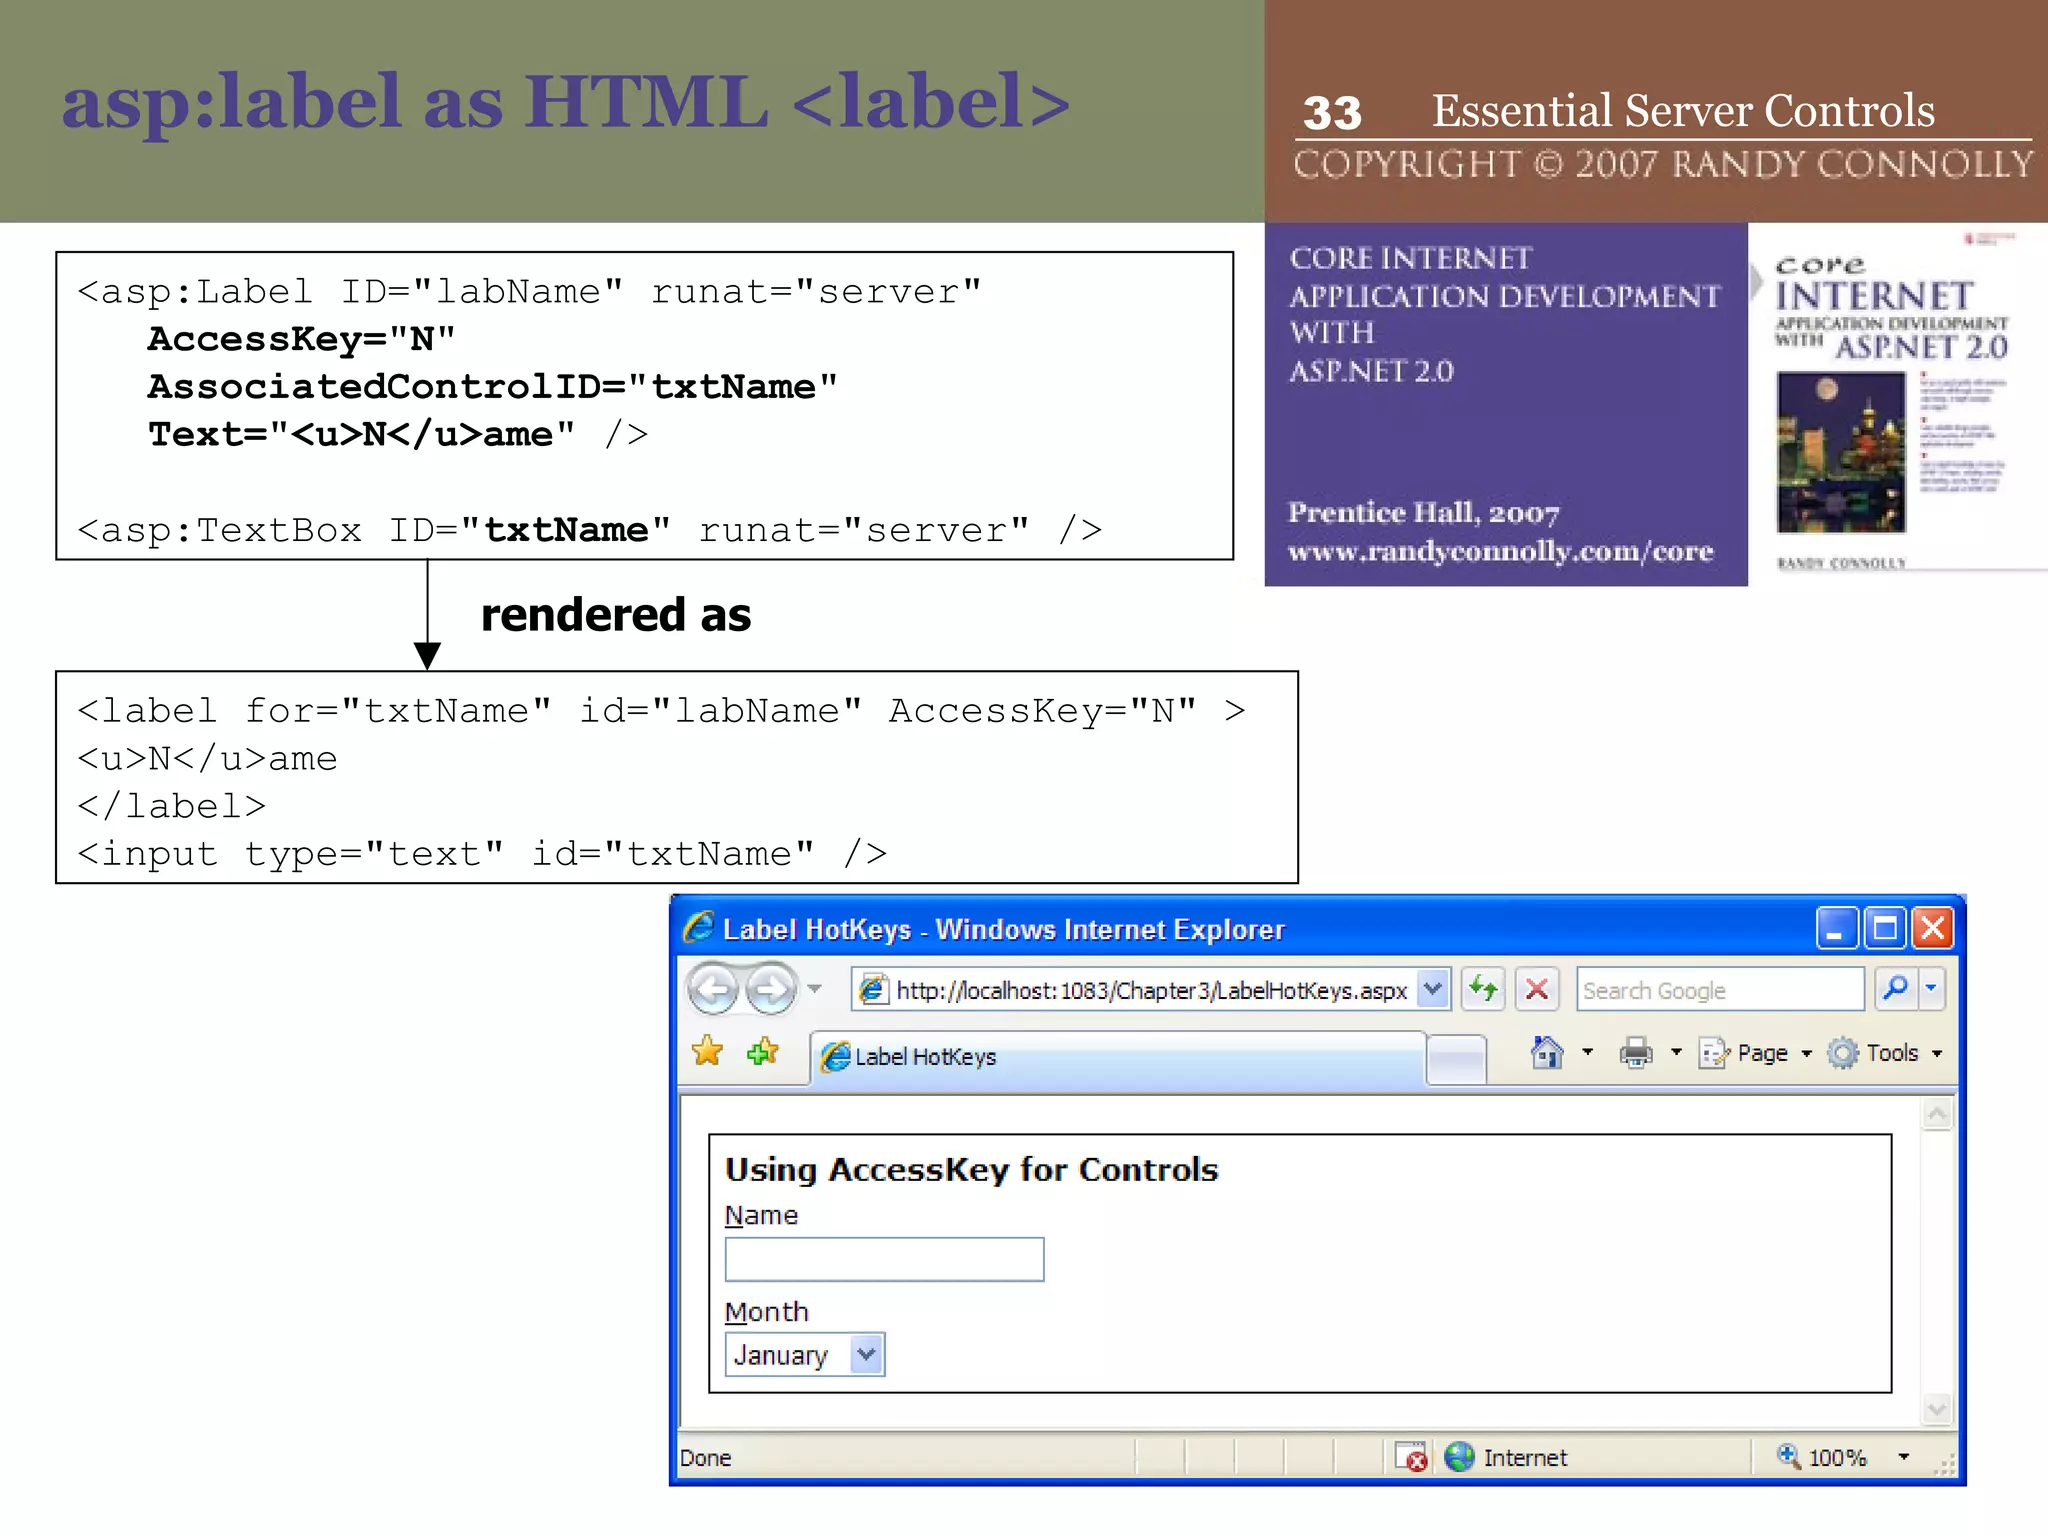The height and width of the screenshot is (1536, 2048).
Task: Click the Internet zone globe icon
Action: click(1459, 1457)
